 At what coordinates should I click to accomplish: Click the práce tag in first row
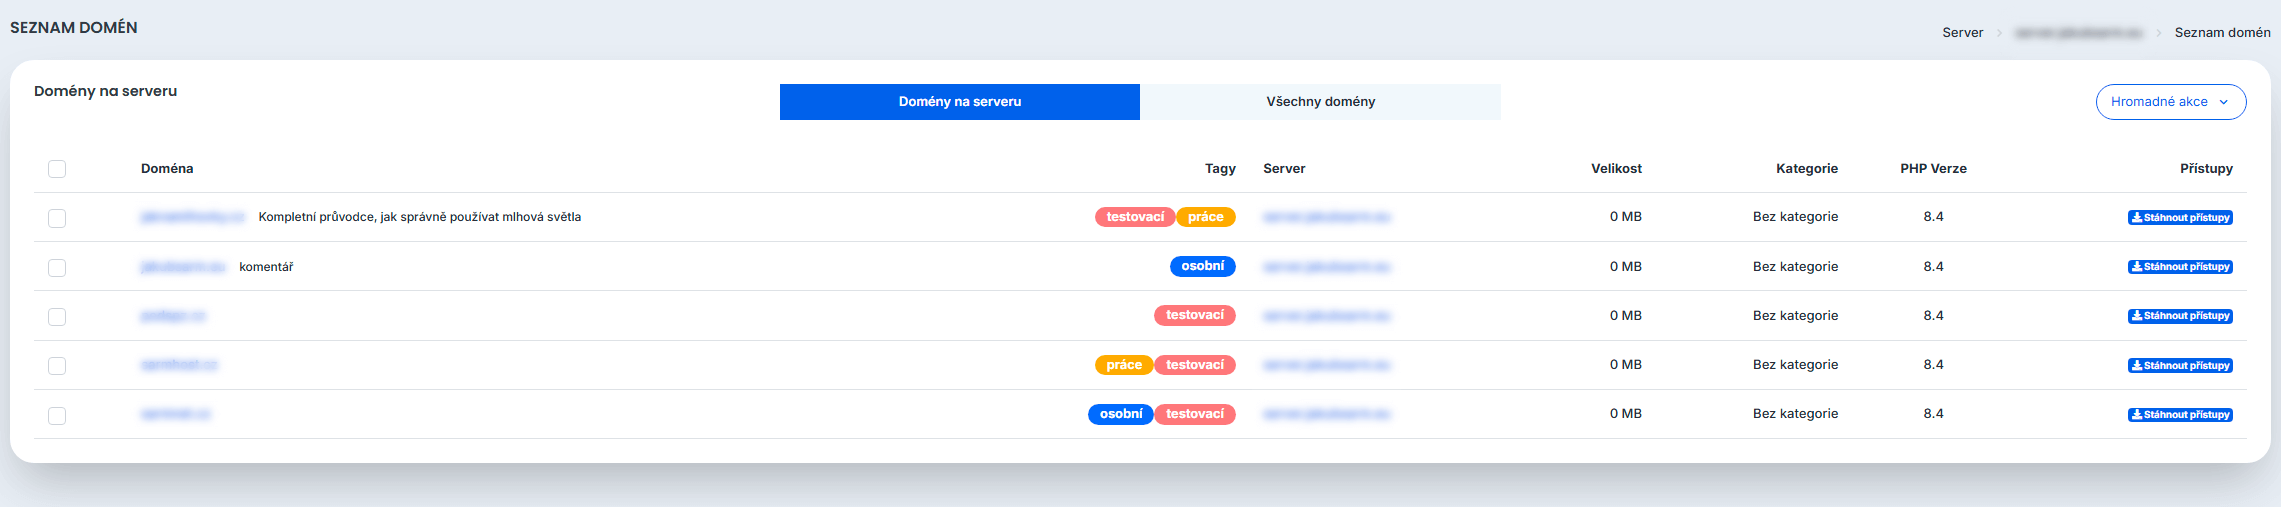coord(1205,217)
